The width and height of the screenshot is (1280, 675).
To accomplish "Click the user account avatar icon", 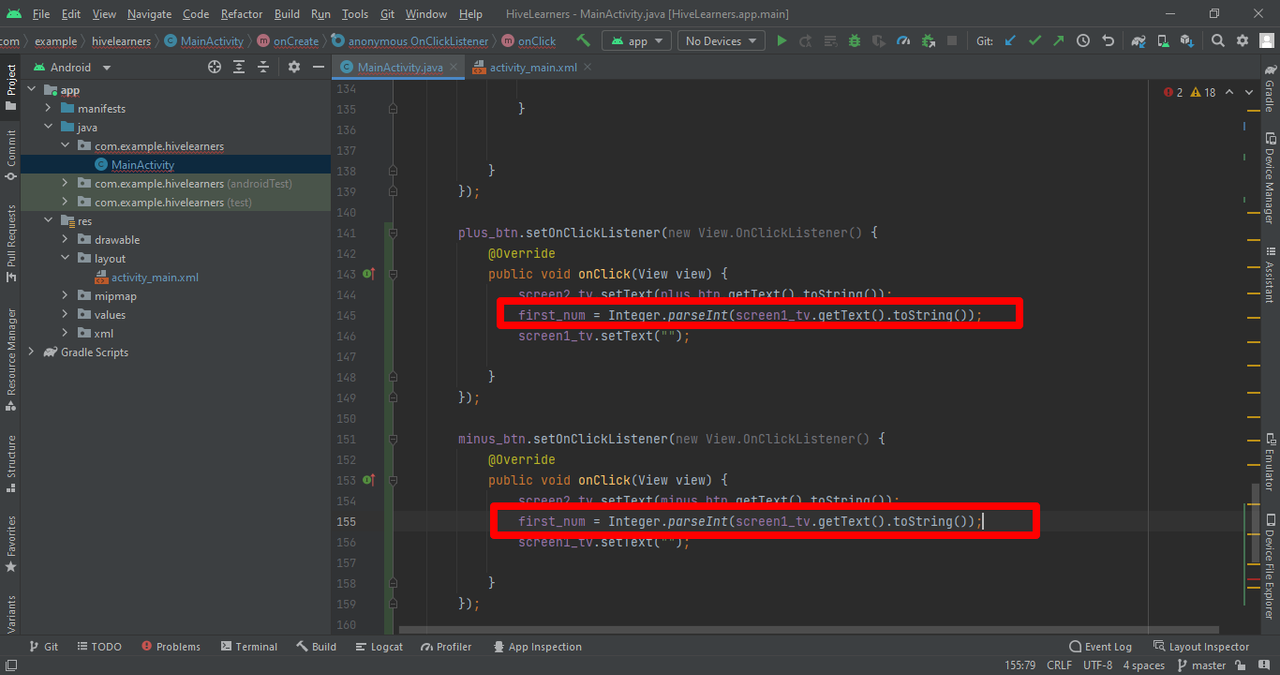I will point(1266,41).
